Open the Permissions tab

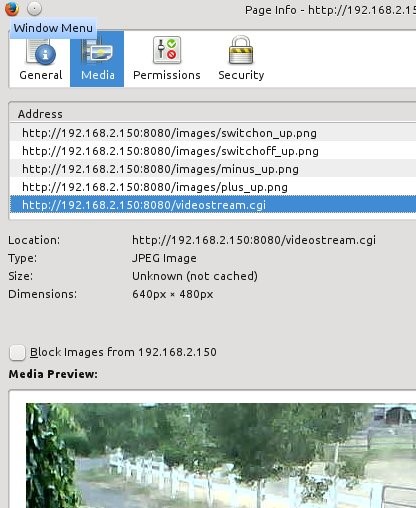click(x=167, y=59)
